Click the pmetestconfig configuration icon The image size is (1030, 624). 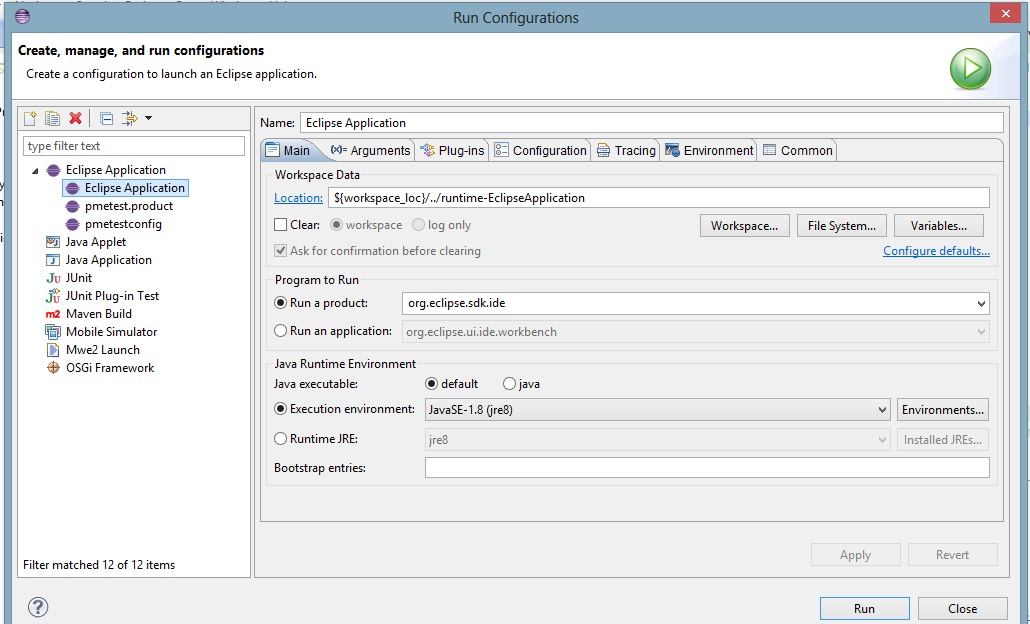point(72,225)
